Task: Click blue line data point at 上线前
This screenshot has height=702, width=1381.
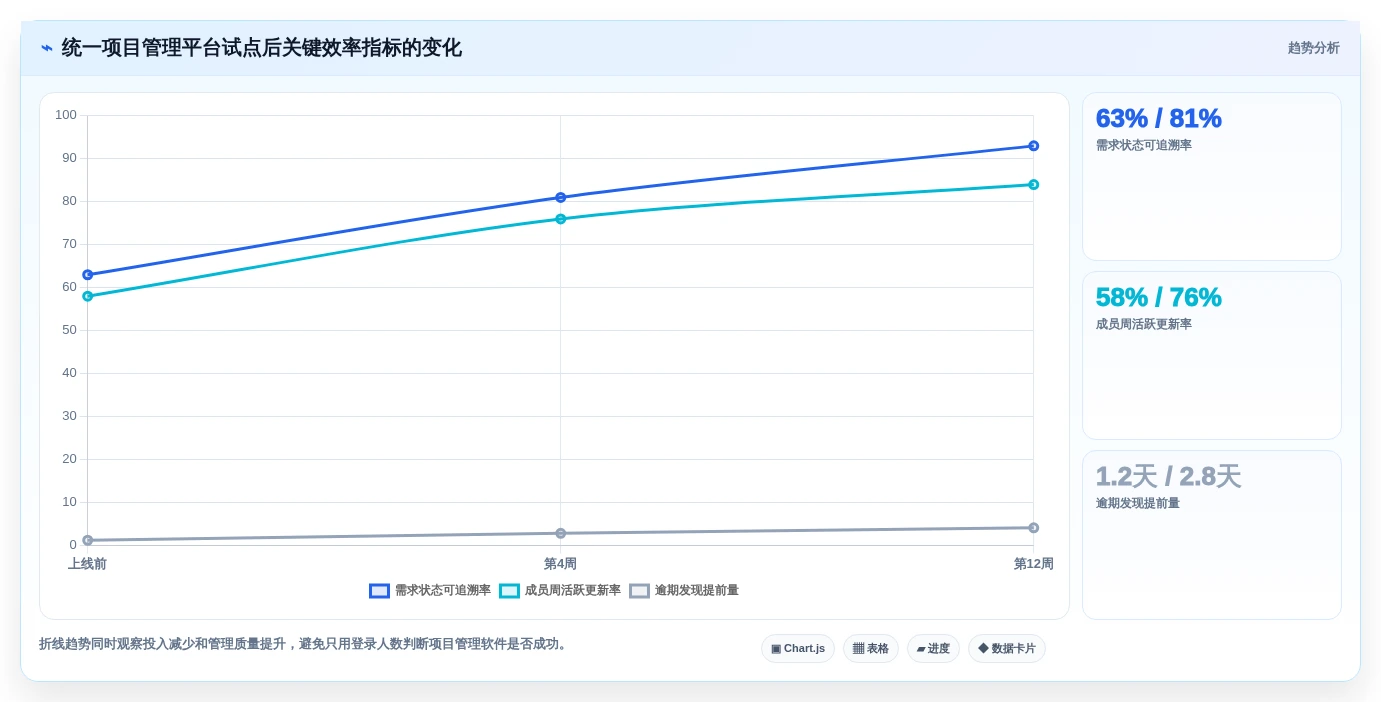Action: click(88, 275)
